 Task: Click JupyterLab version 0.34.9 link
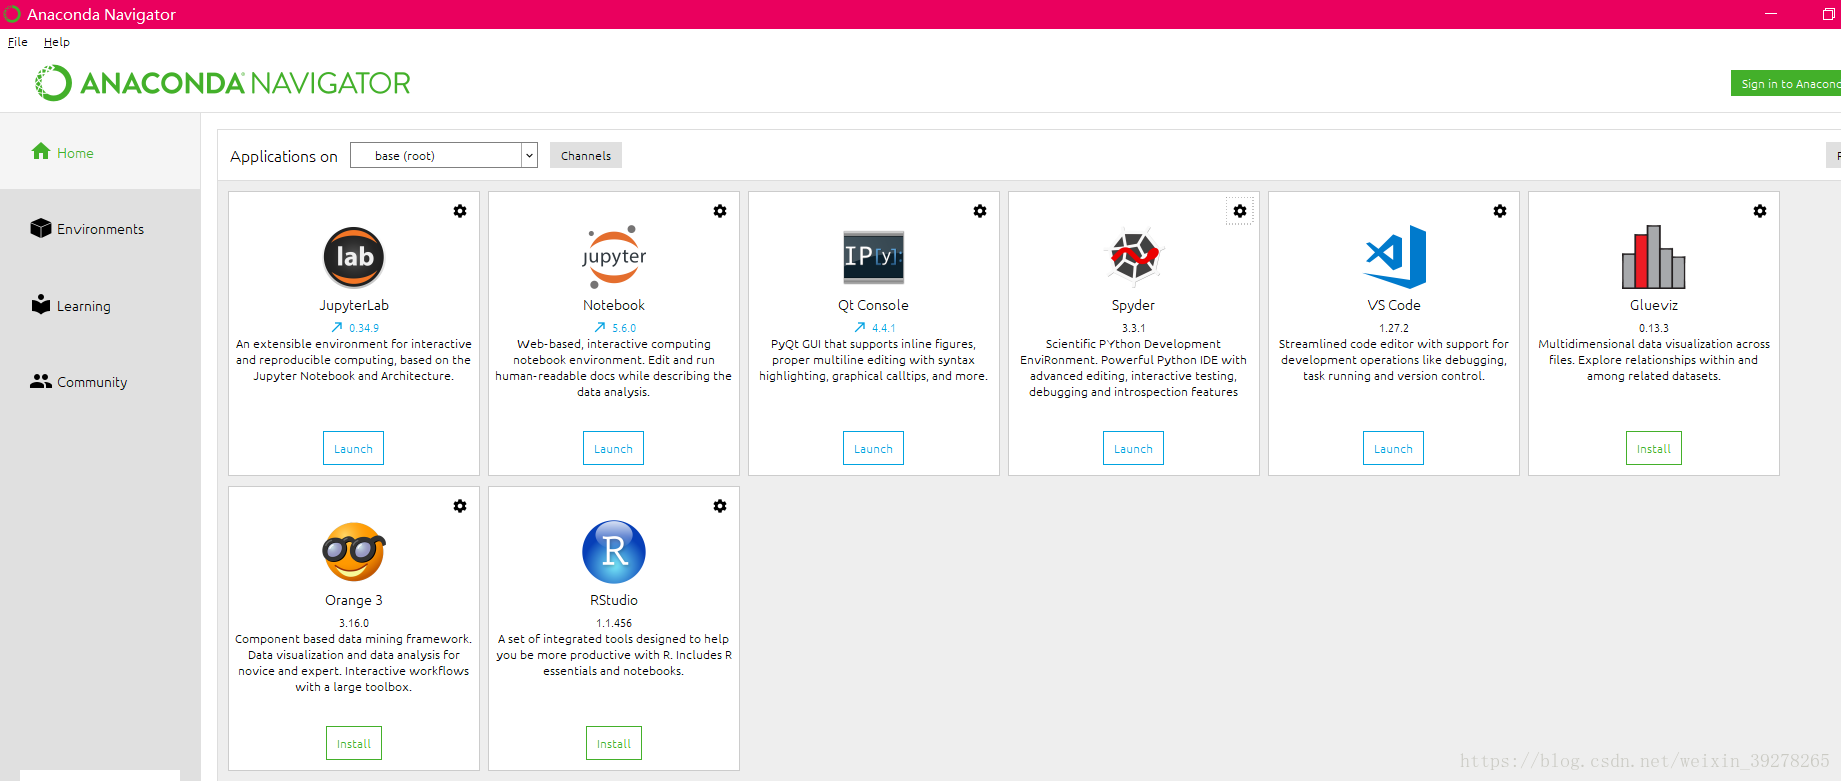click(x=364, y=328)
